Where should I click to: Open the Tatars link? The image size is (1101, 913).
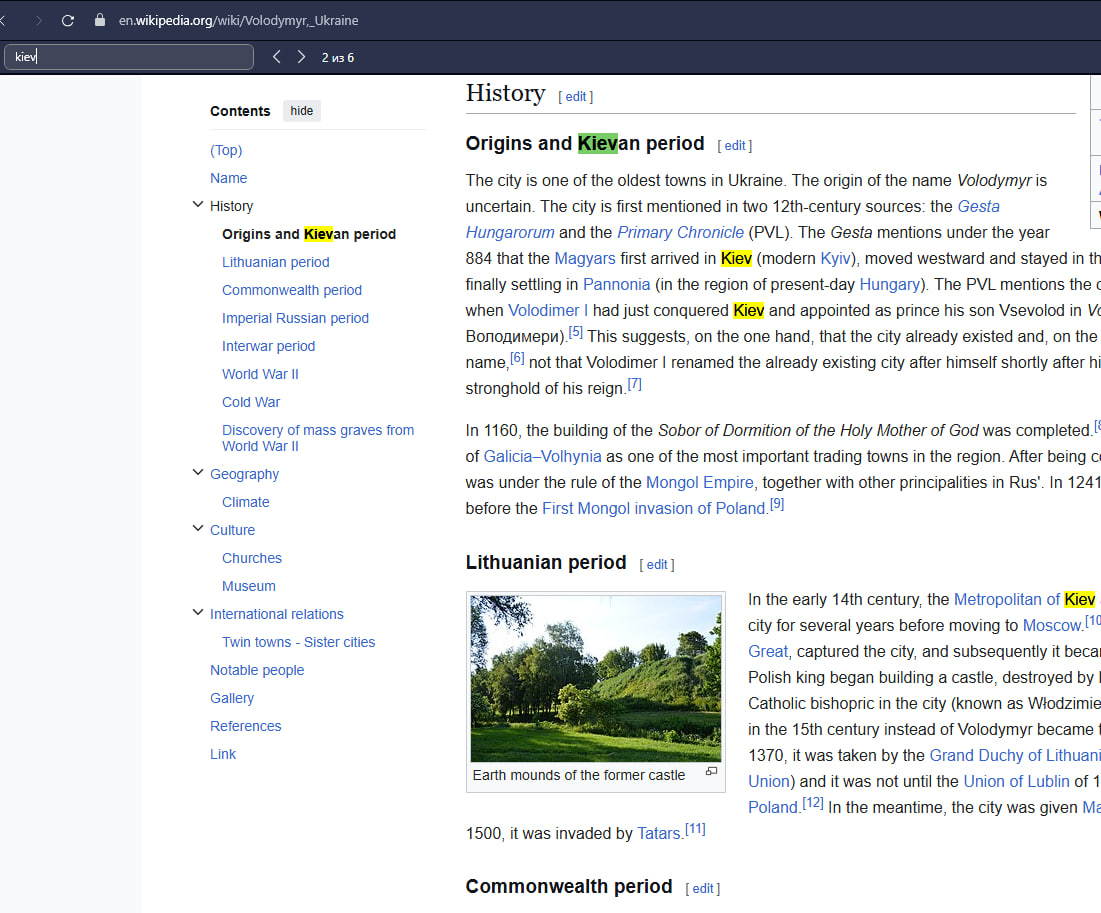click(659, 834)
